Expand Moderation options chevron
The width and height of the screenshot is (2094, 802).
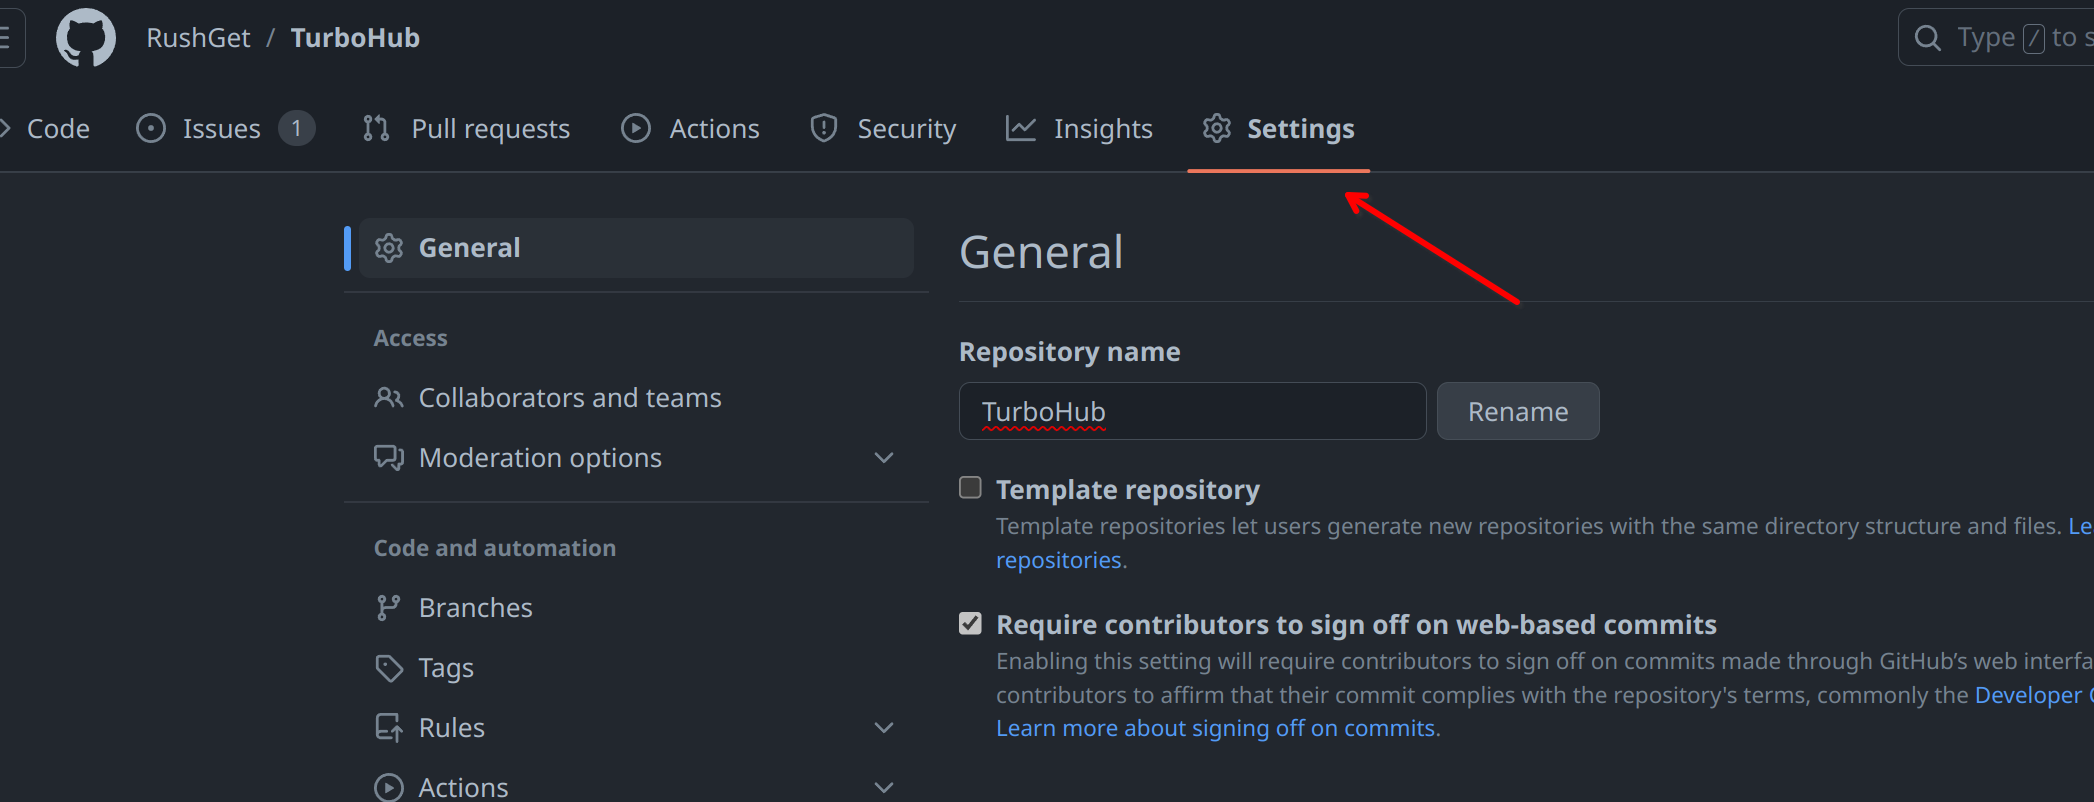click(x=884, y=458)
